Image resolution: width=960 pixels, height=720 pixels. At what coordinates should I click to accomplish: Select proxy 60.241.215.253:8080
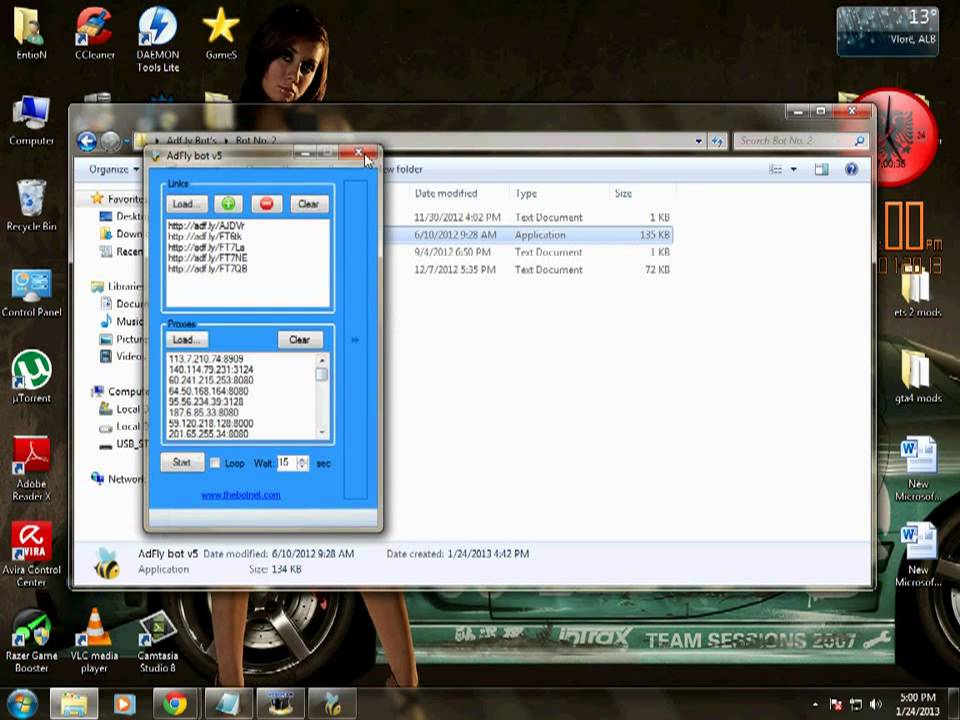pyautogui.click(x=211, y=380)
